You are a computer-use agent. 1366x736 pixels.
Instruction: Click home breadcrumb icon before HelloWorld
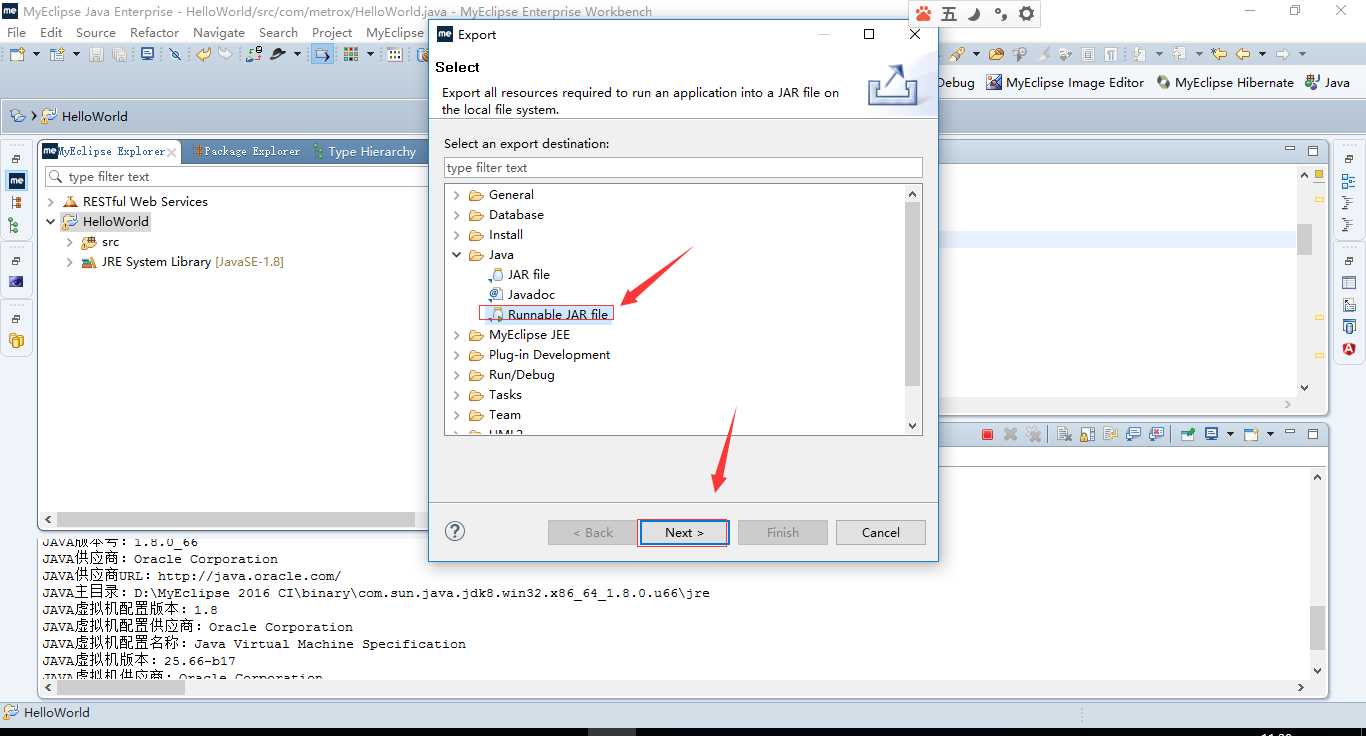coord(17,116)
